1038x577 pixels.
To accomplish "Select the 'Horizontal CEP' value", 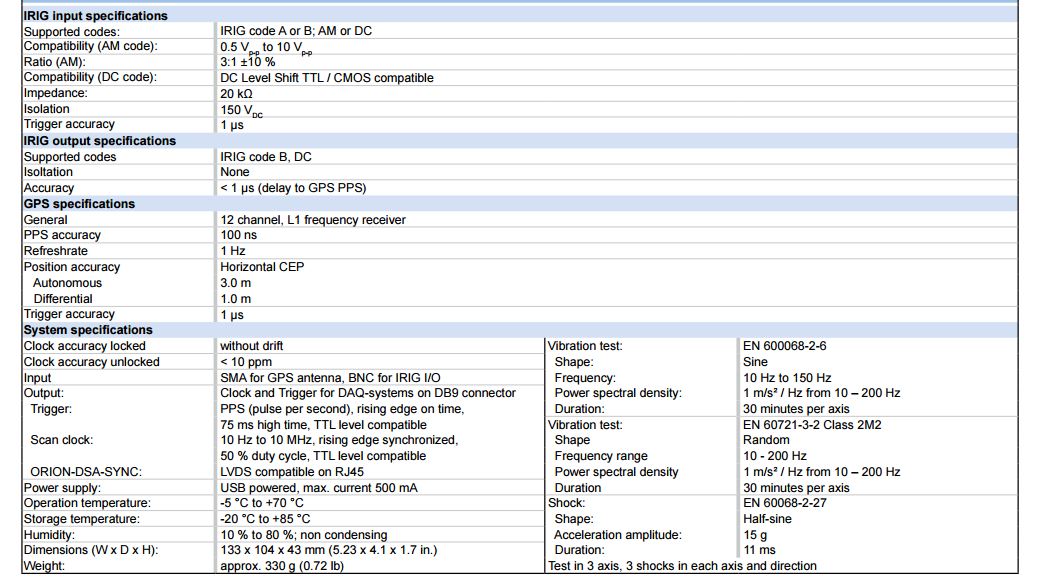I will 262,267.
